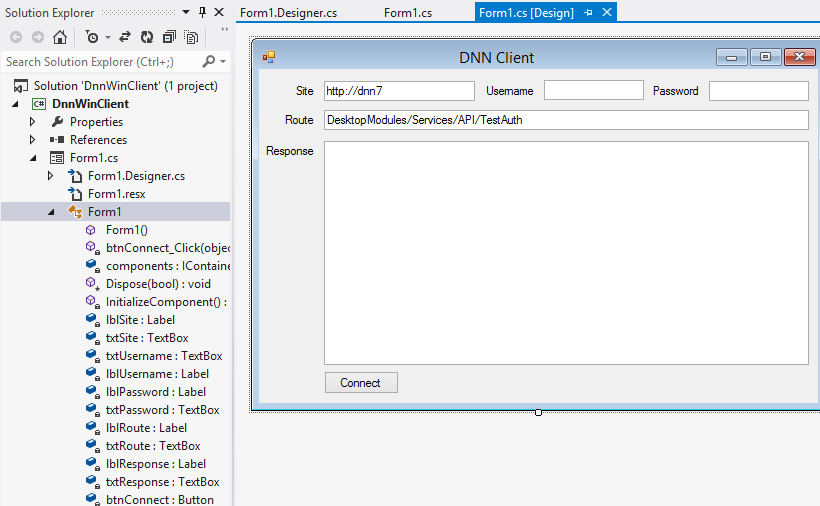The height and width of the screenshot is (506, 820).
Task: Collapse the DnnWinClient project node
Action: click(x=15, y=104)
